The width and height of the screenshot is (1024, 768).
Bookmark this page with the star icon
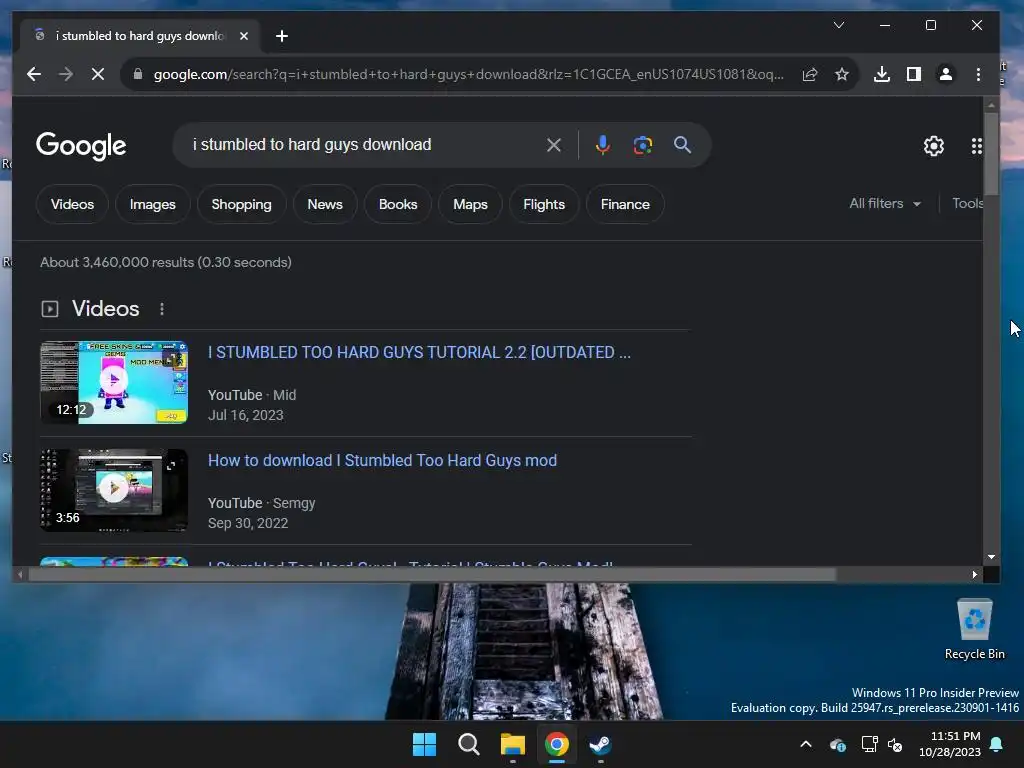842,74
